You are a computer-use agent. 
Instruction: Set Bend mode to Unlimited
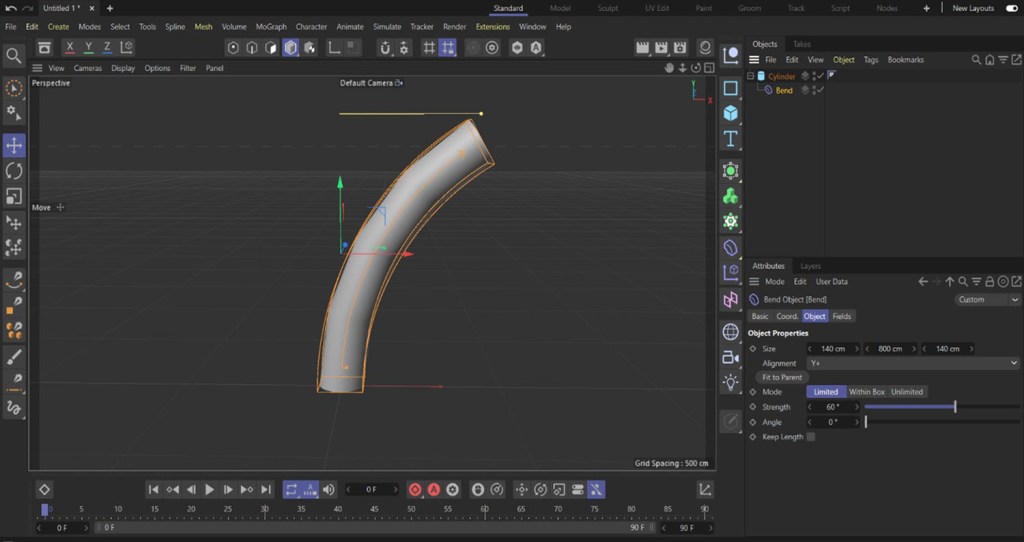907,392
